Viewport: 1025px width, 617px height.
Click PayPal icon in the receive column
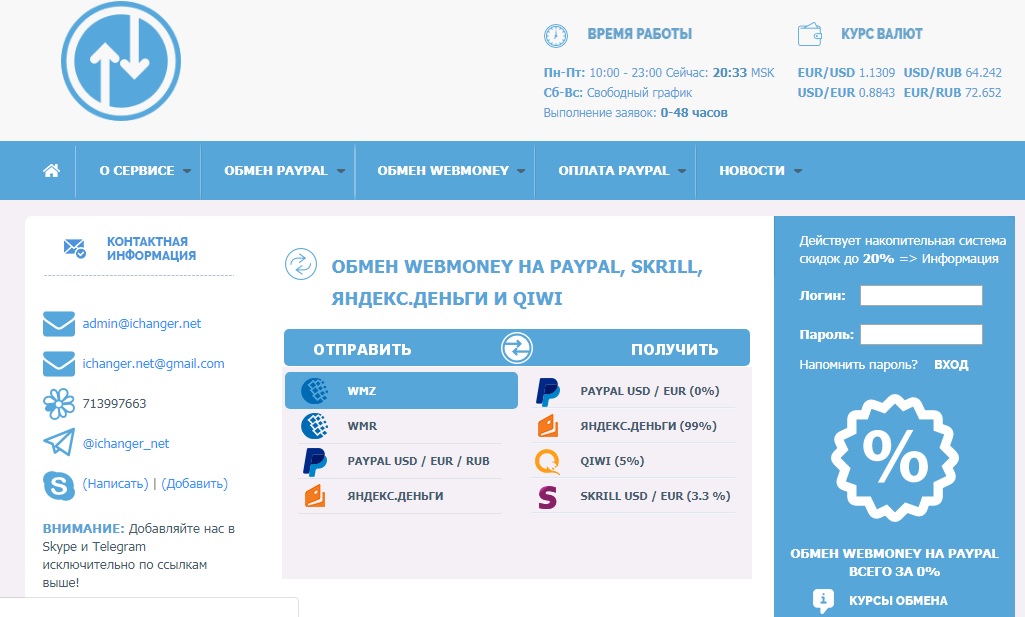[x=547, y=392]
